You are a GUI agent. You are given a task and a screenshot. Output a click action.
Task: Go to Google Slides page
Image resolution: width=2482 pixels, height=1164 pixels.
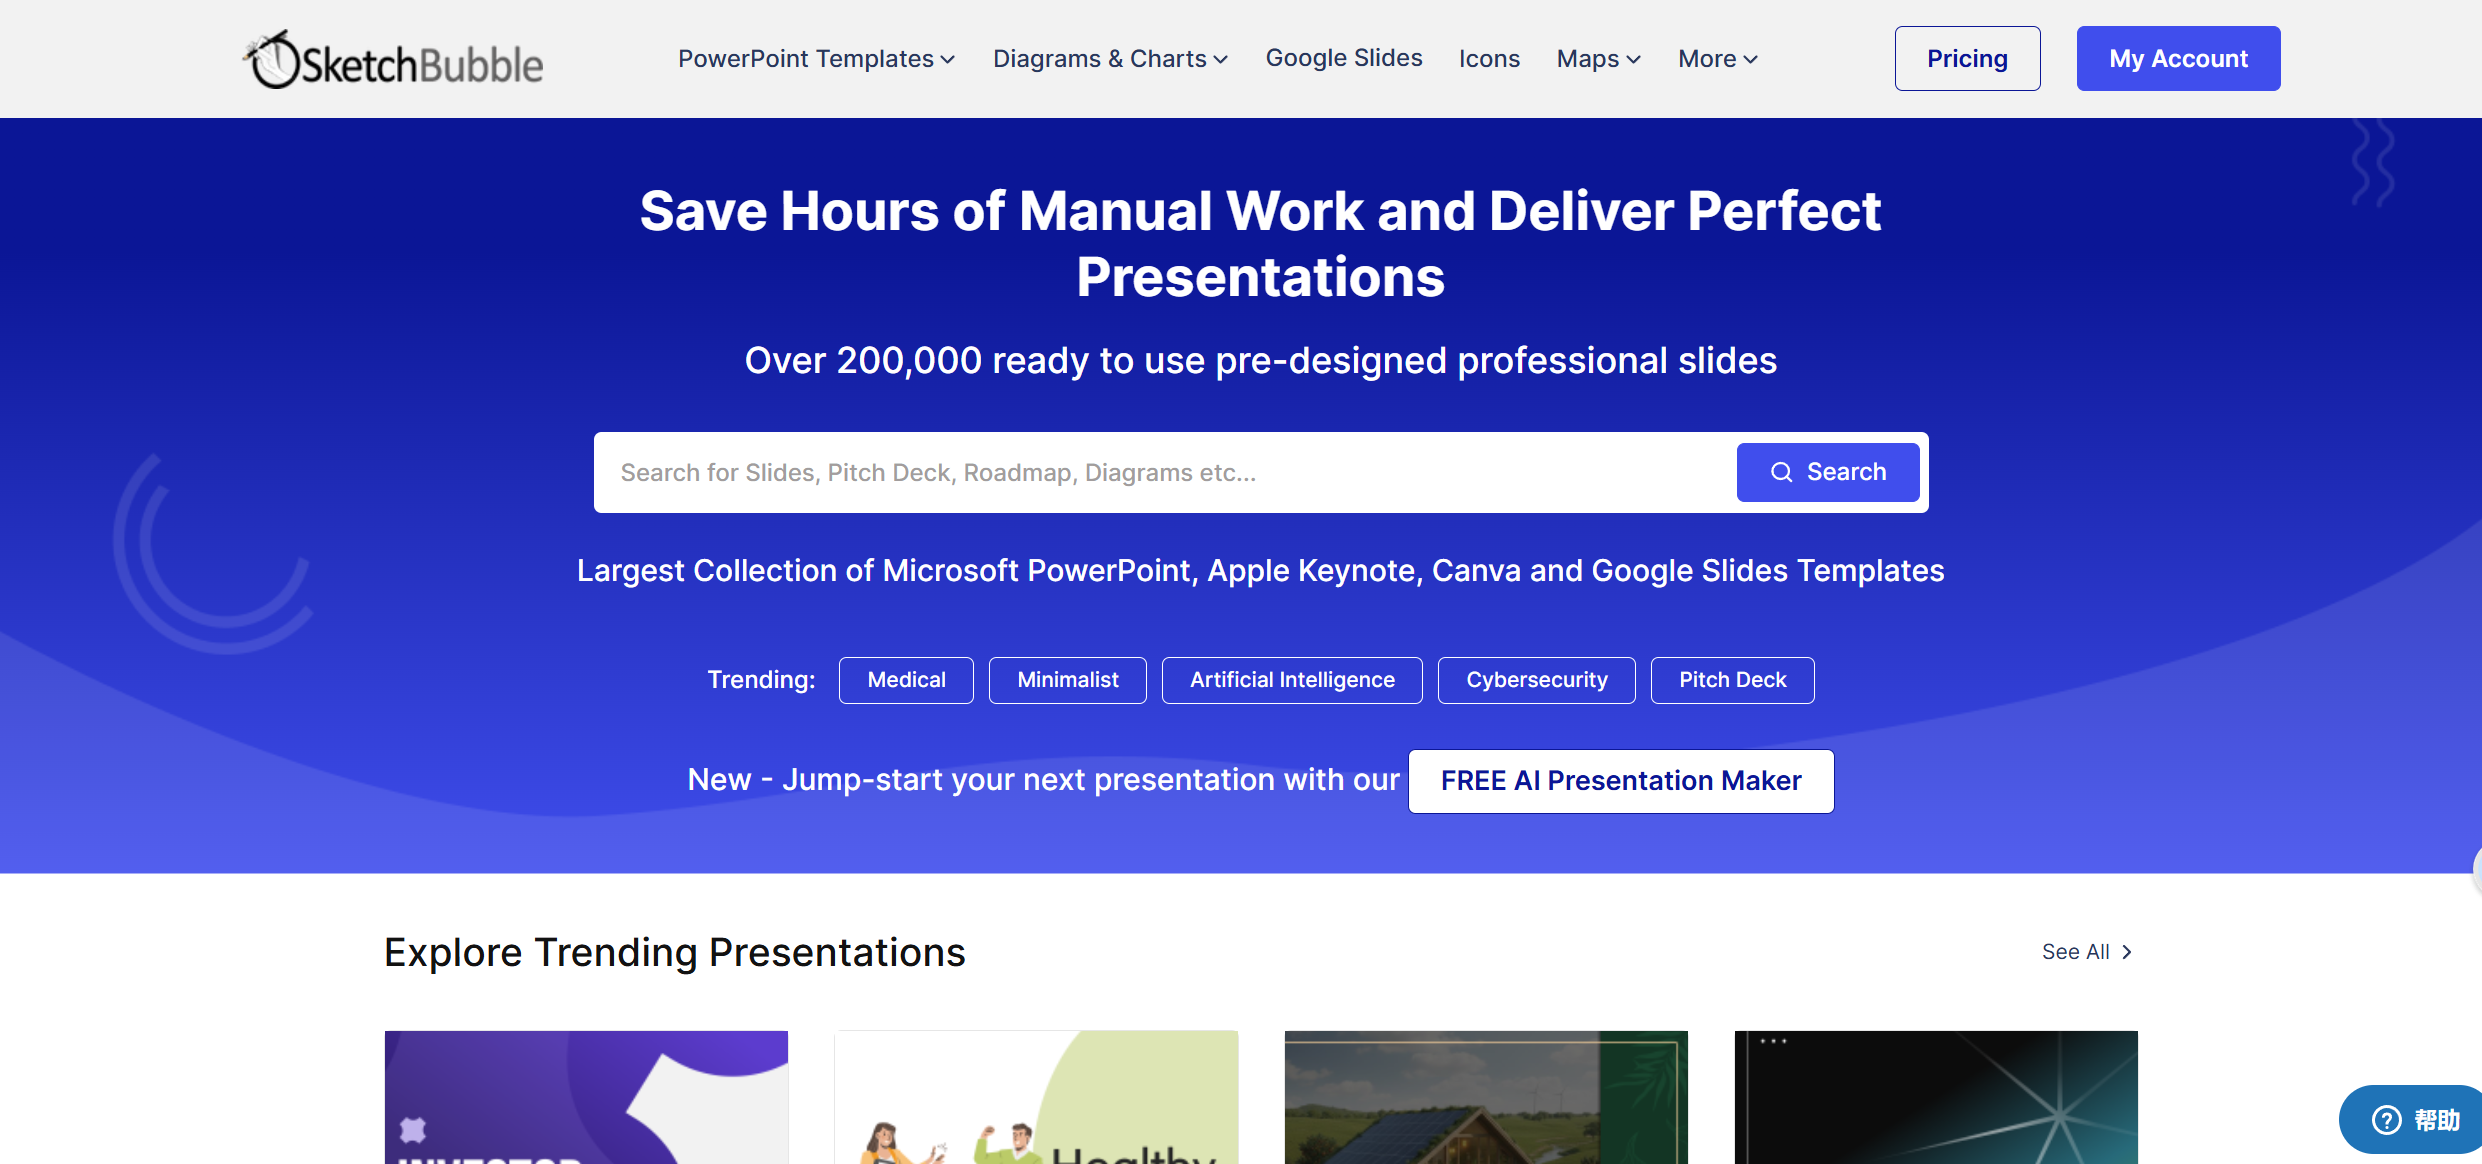[x=1344, y=58]
